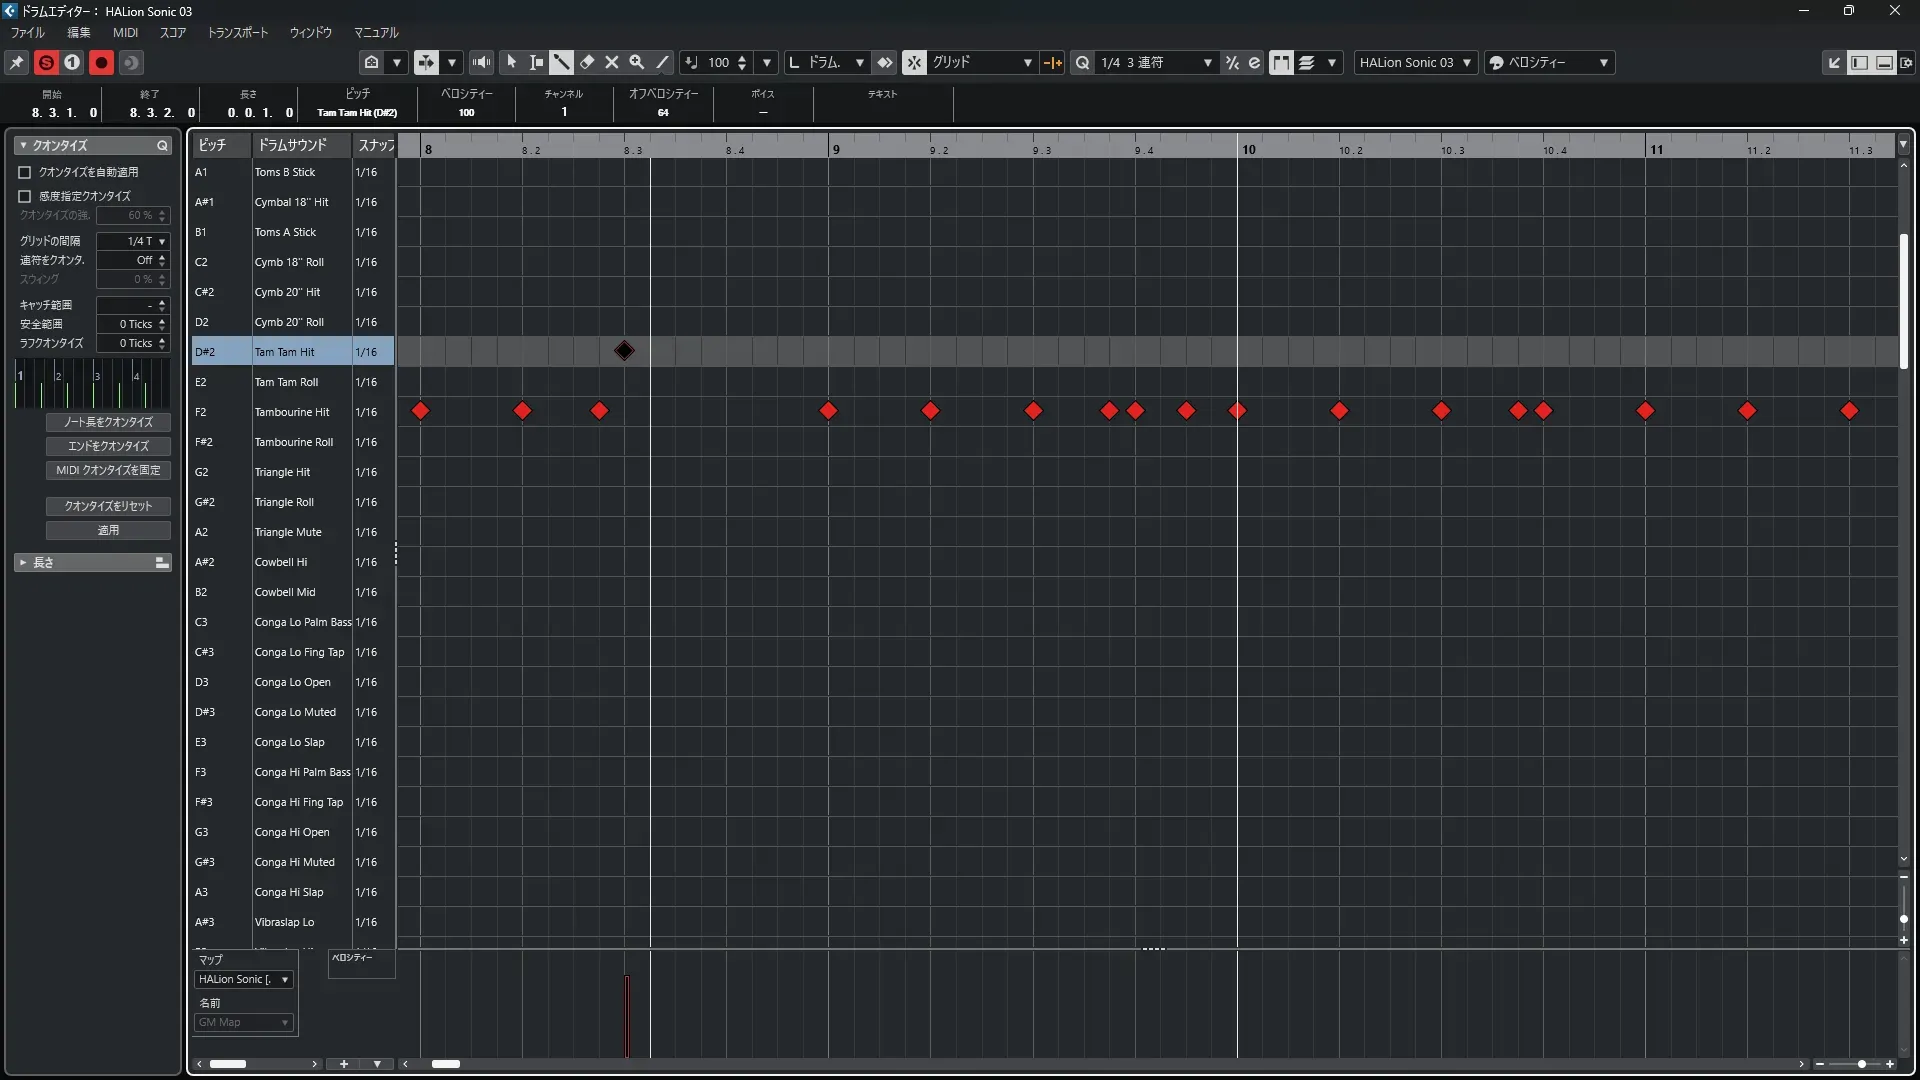Select the Eraser tool in toolbar
This screenshot has width=1920, height=1080.
tap(587, 62)
